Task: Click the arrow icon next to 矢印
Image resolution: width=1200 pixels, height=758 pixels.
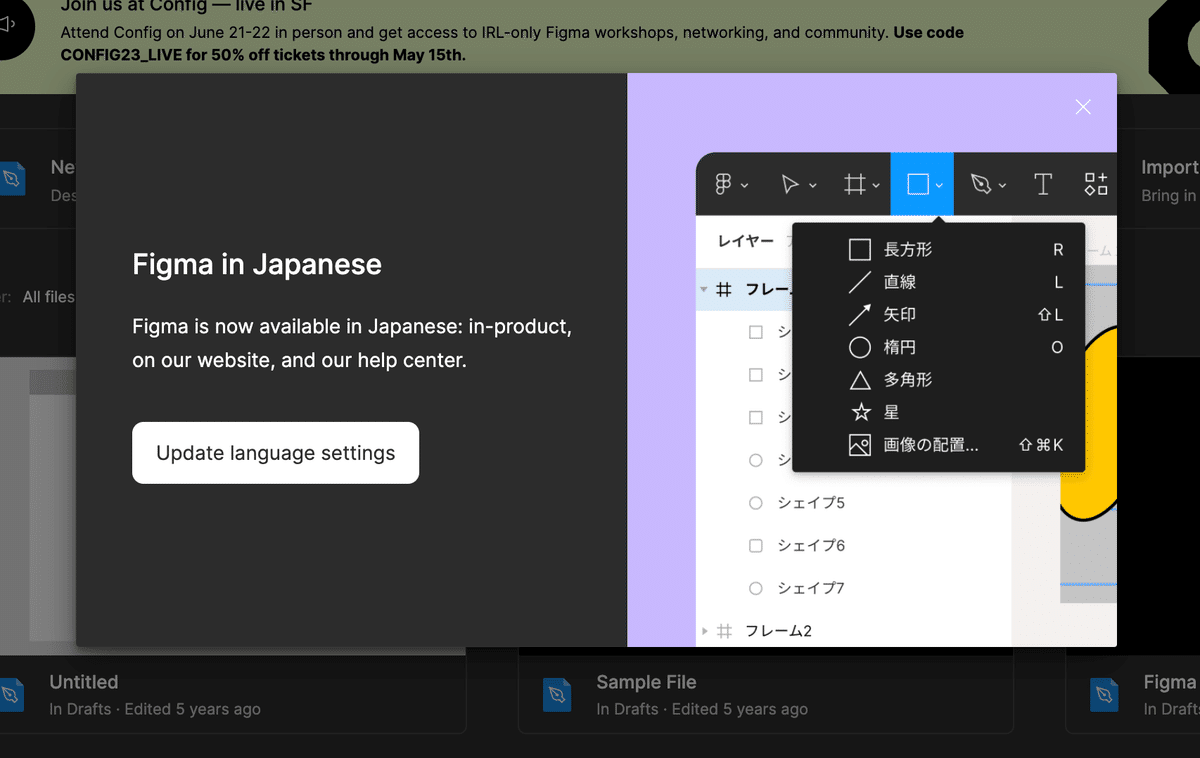Action: pyautogui.click(x=860, y=315)
